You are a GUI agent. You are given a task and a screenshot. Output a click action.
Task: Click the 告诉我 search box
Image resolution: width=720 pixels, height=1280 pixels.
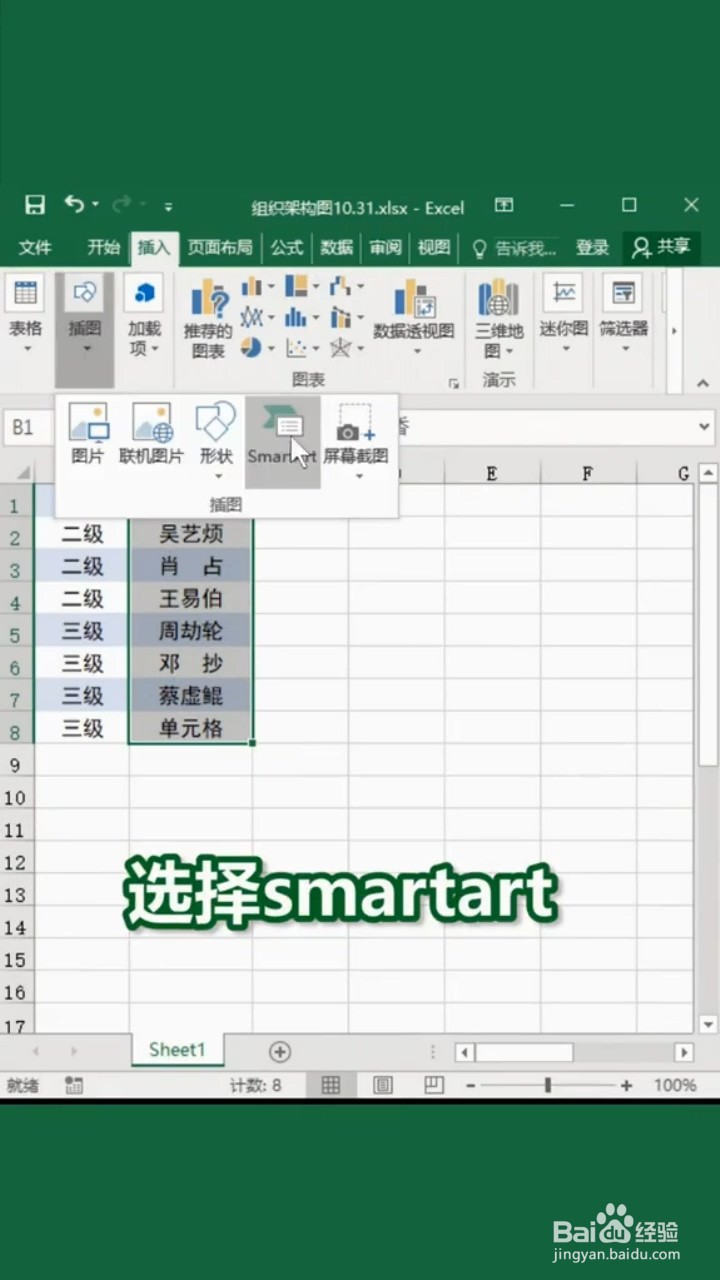pos(515,248)
